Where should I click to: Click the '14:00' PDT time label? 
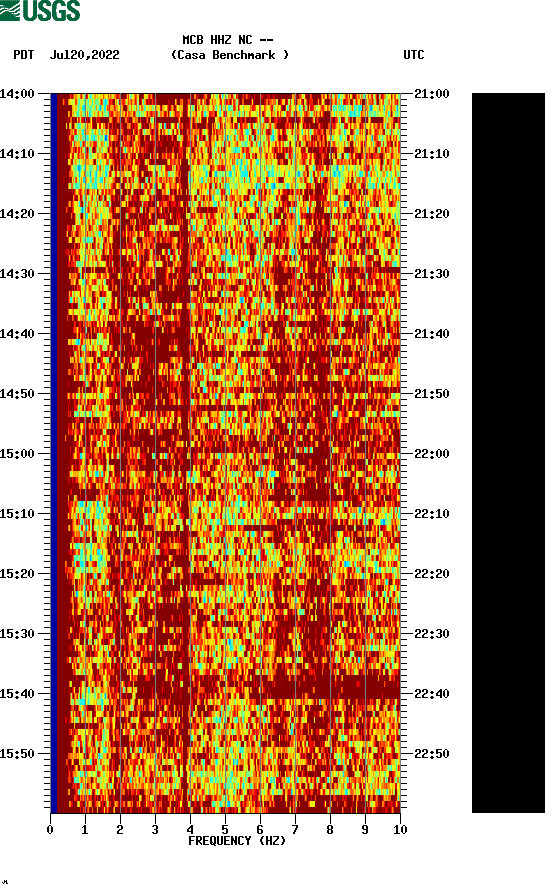(x=18, y=94)
